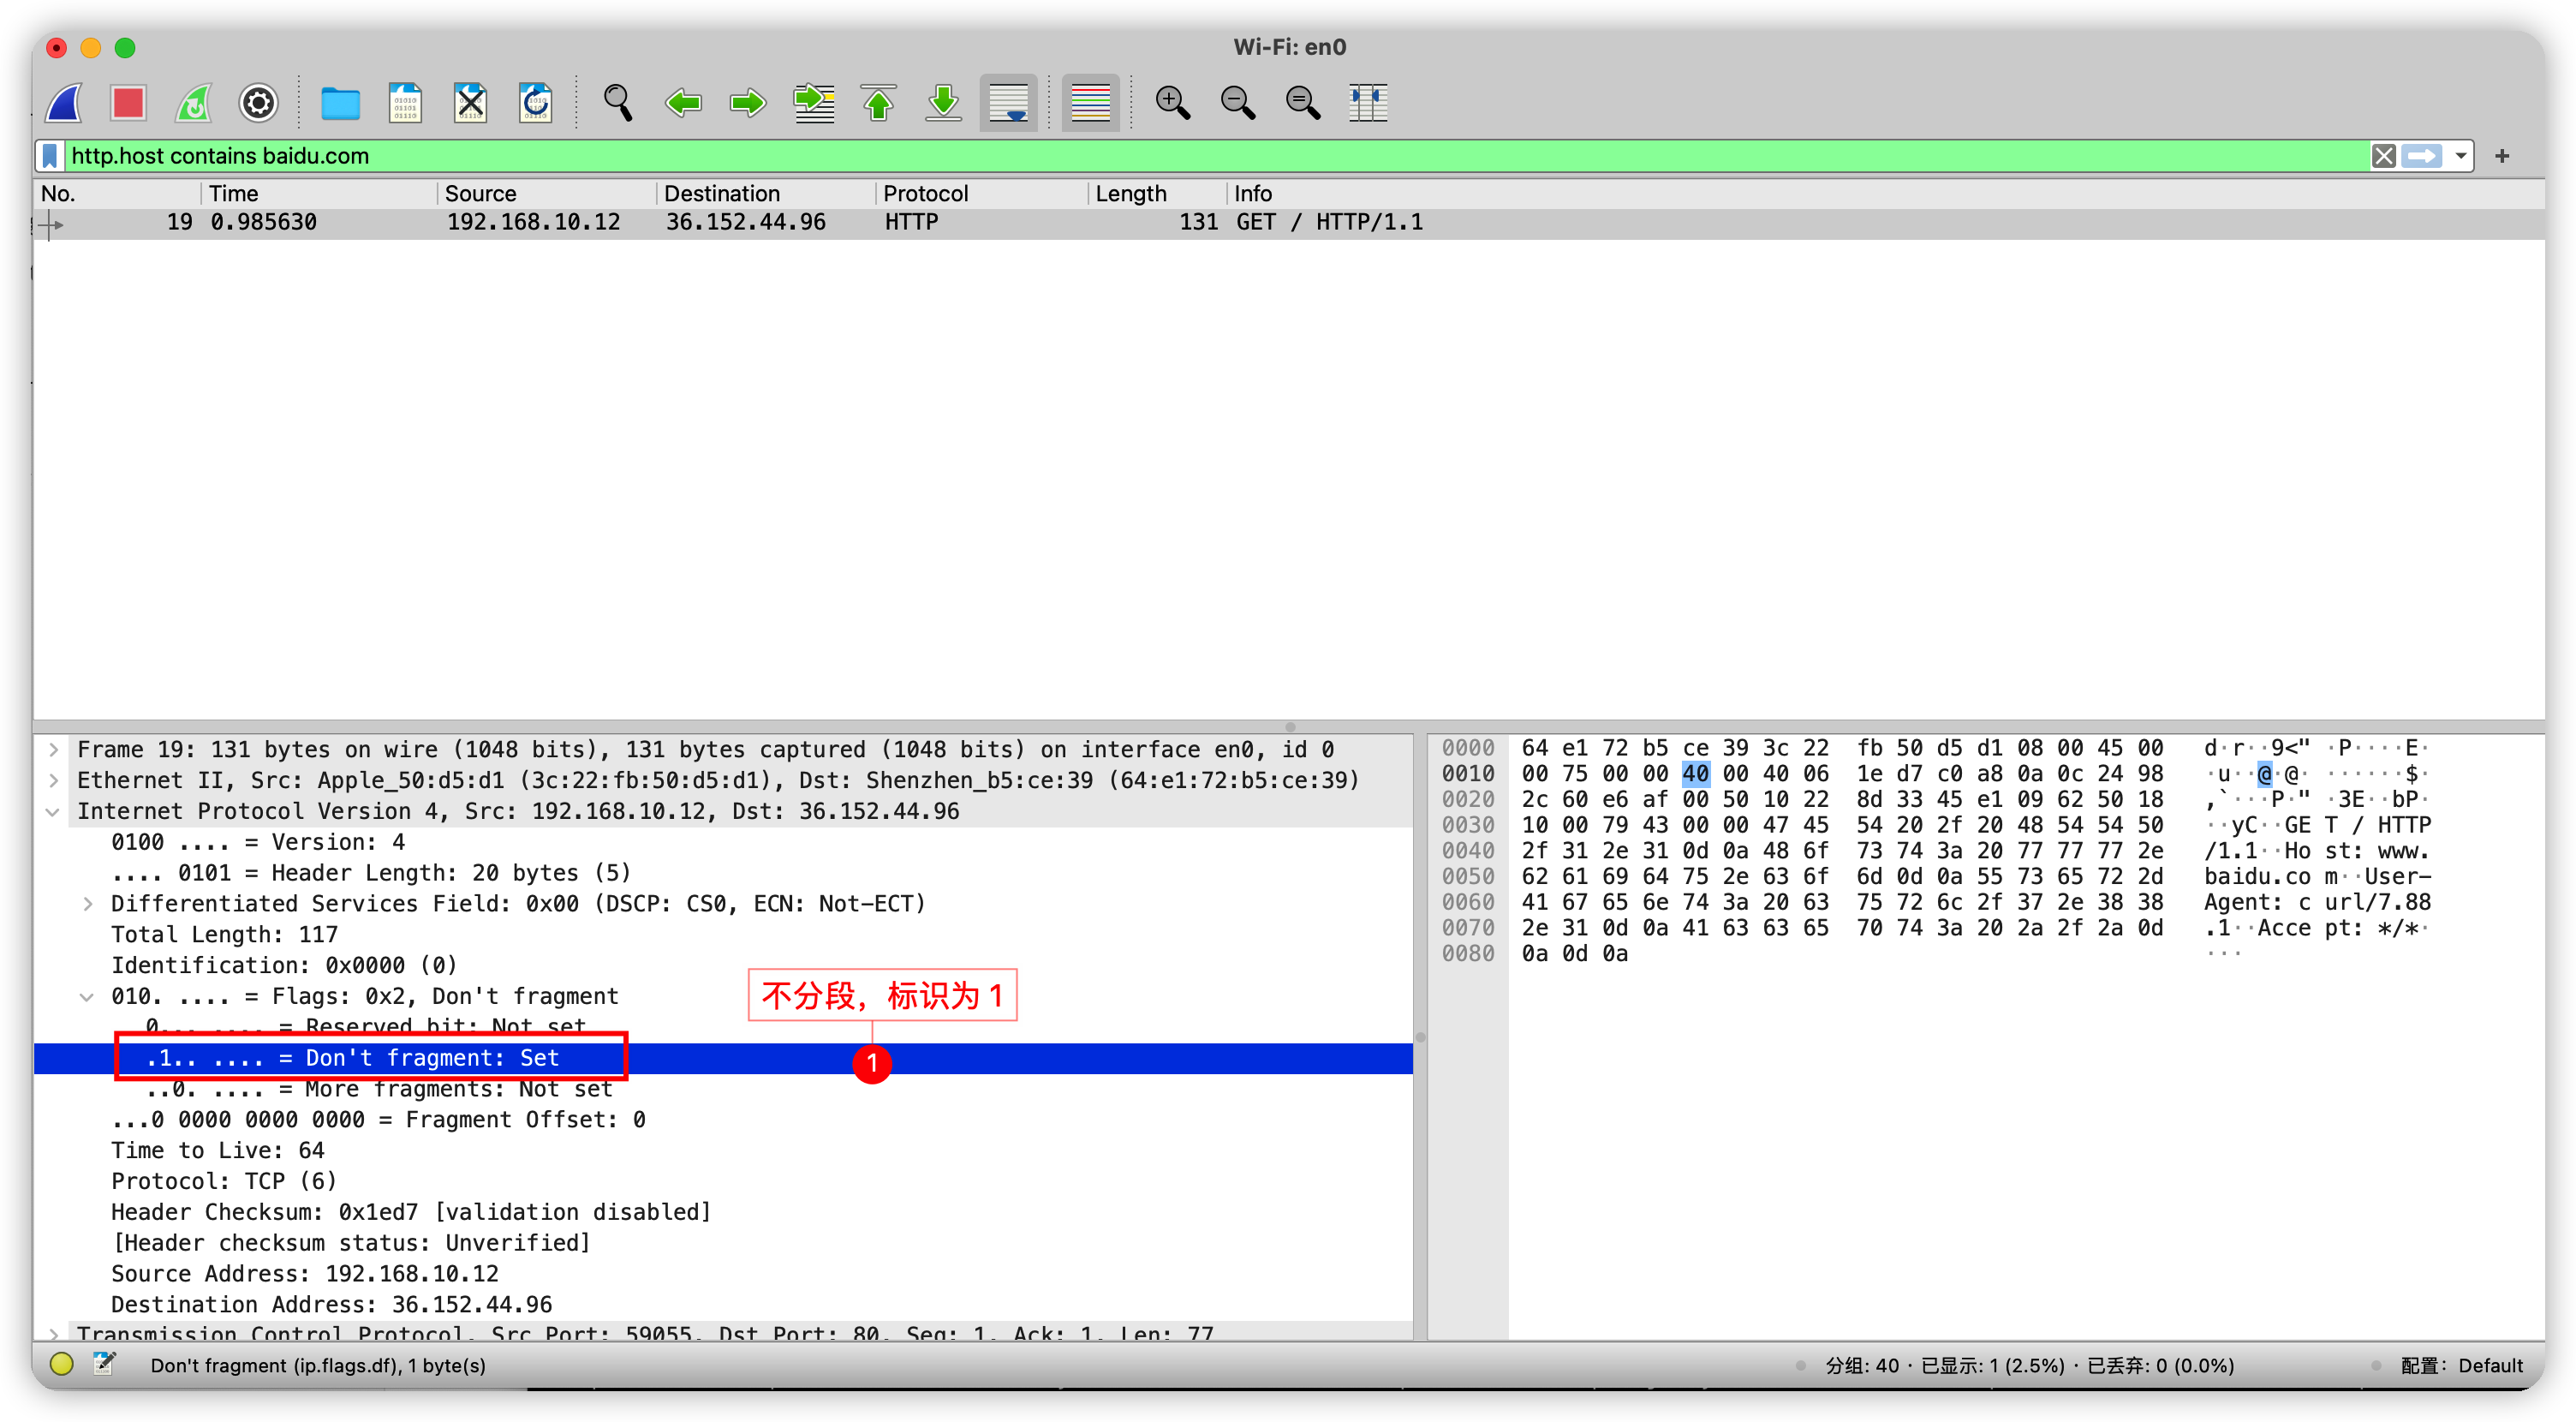This screenshot has width=2576, height=1422.
Task: Clear the display filter with X button
Action: point(2384,156)
